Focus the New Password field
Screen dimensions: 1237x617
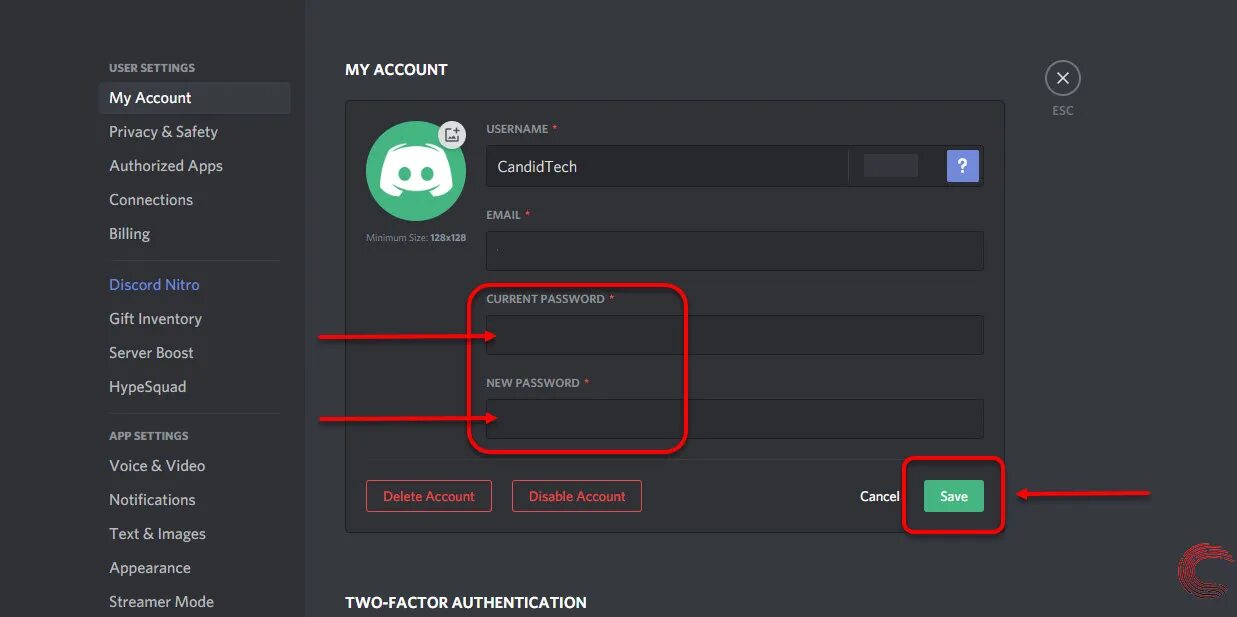click(735, 419)
